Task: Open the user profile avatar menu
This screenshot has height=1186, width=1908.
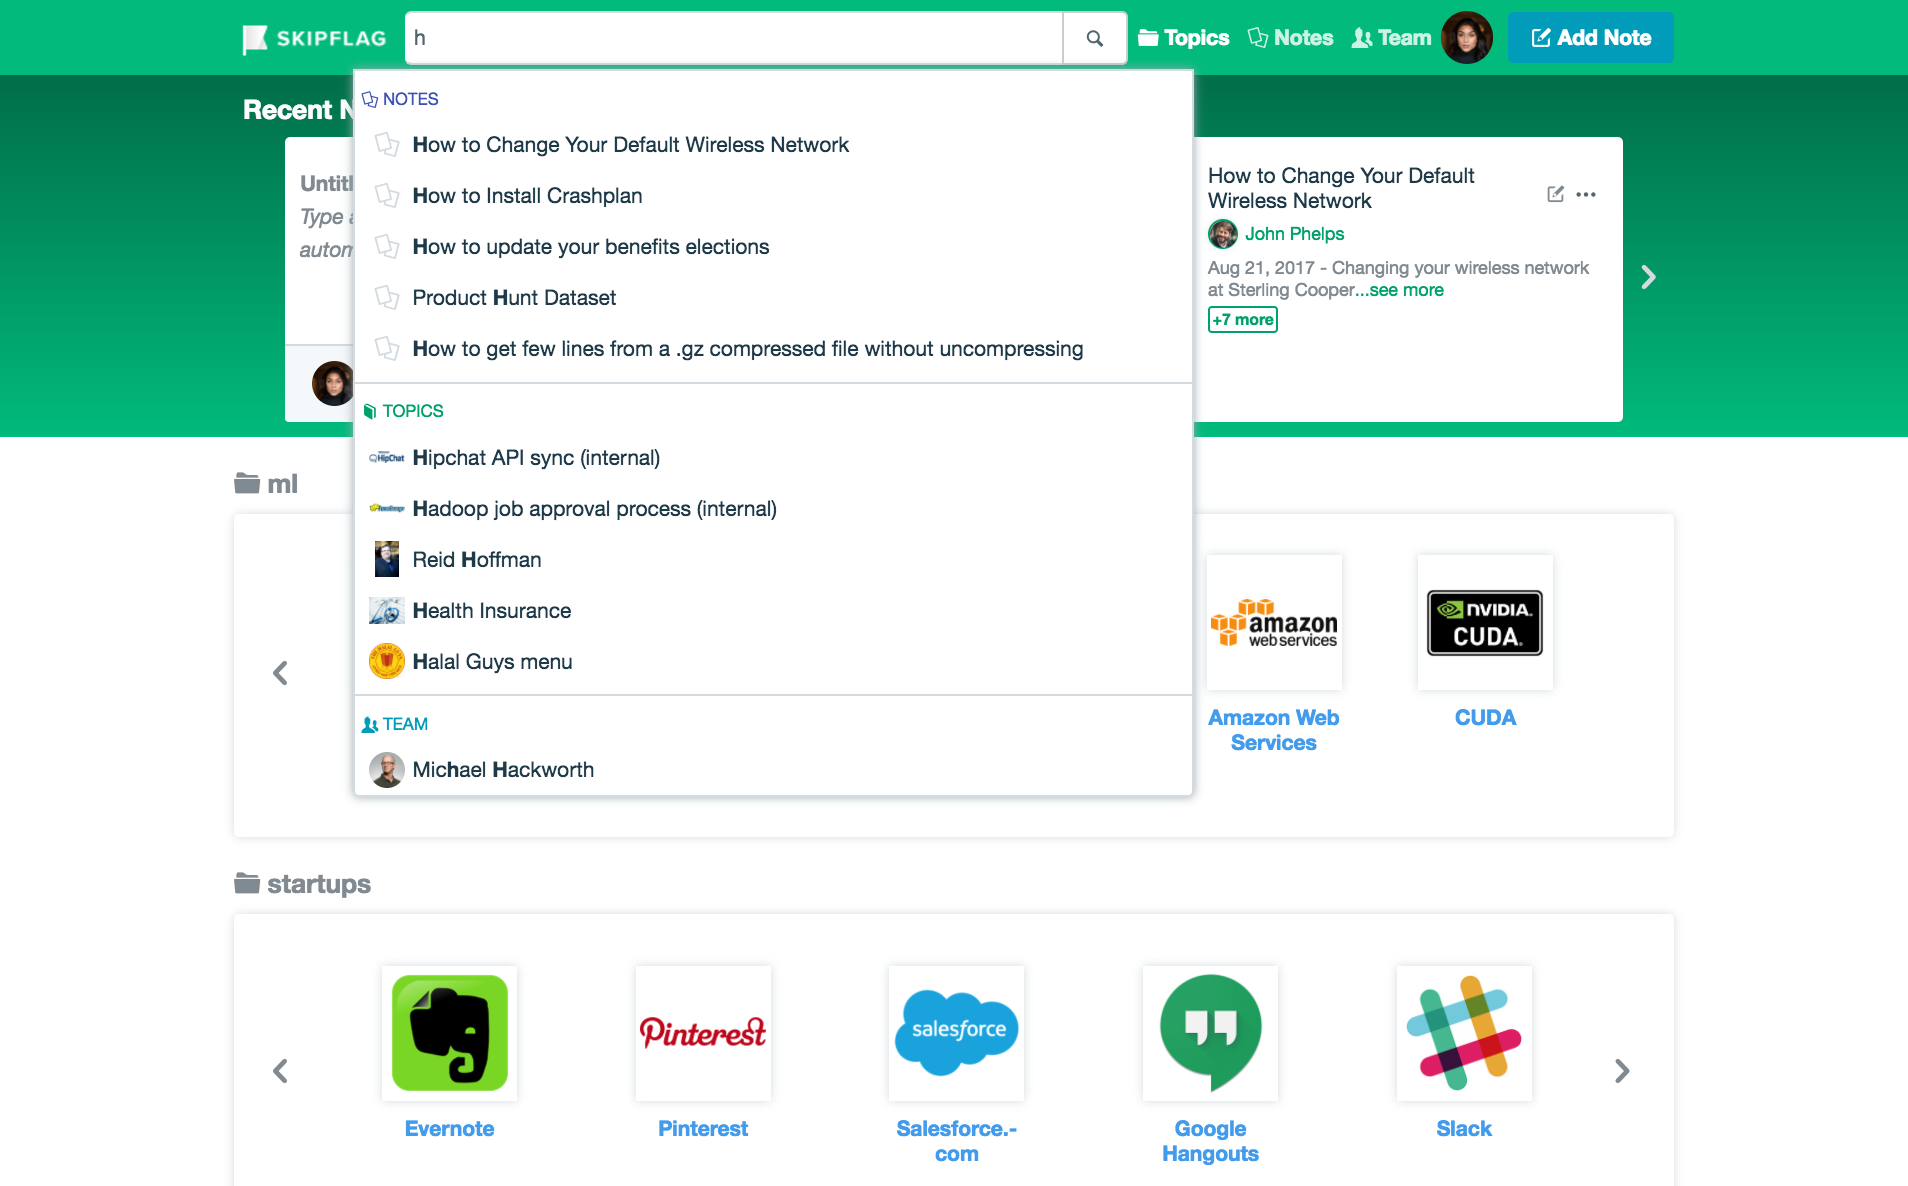Action: [x=1467, y=38]
